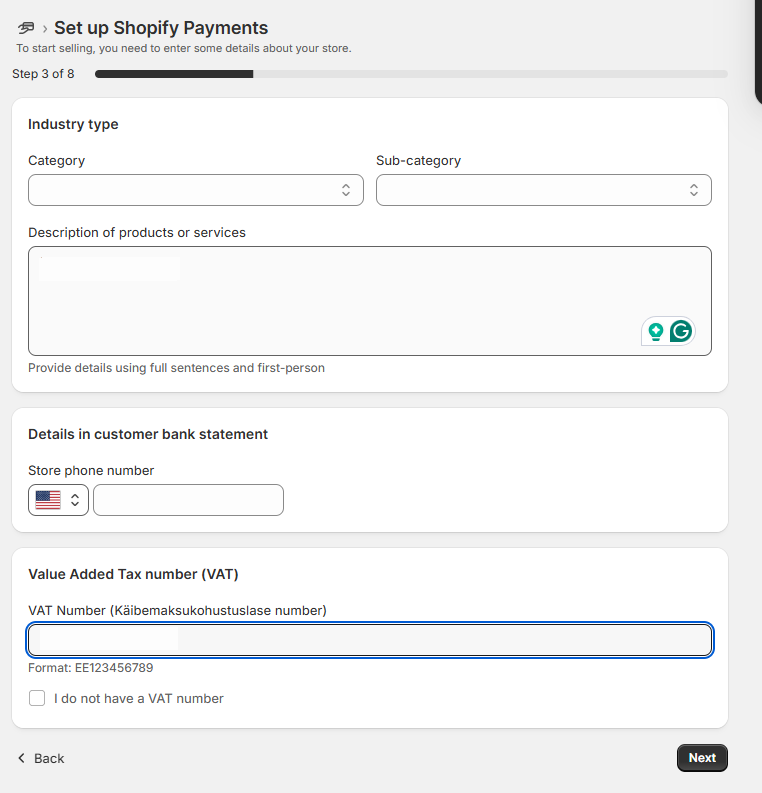Click the 'Industry type' section title

[x=73, y=124]
